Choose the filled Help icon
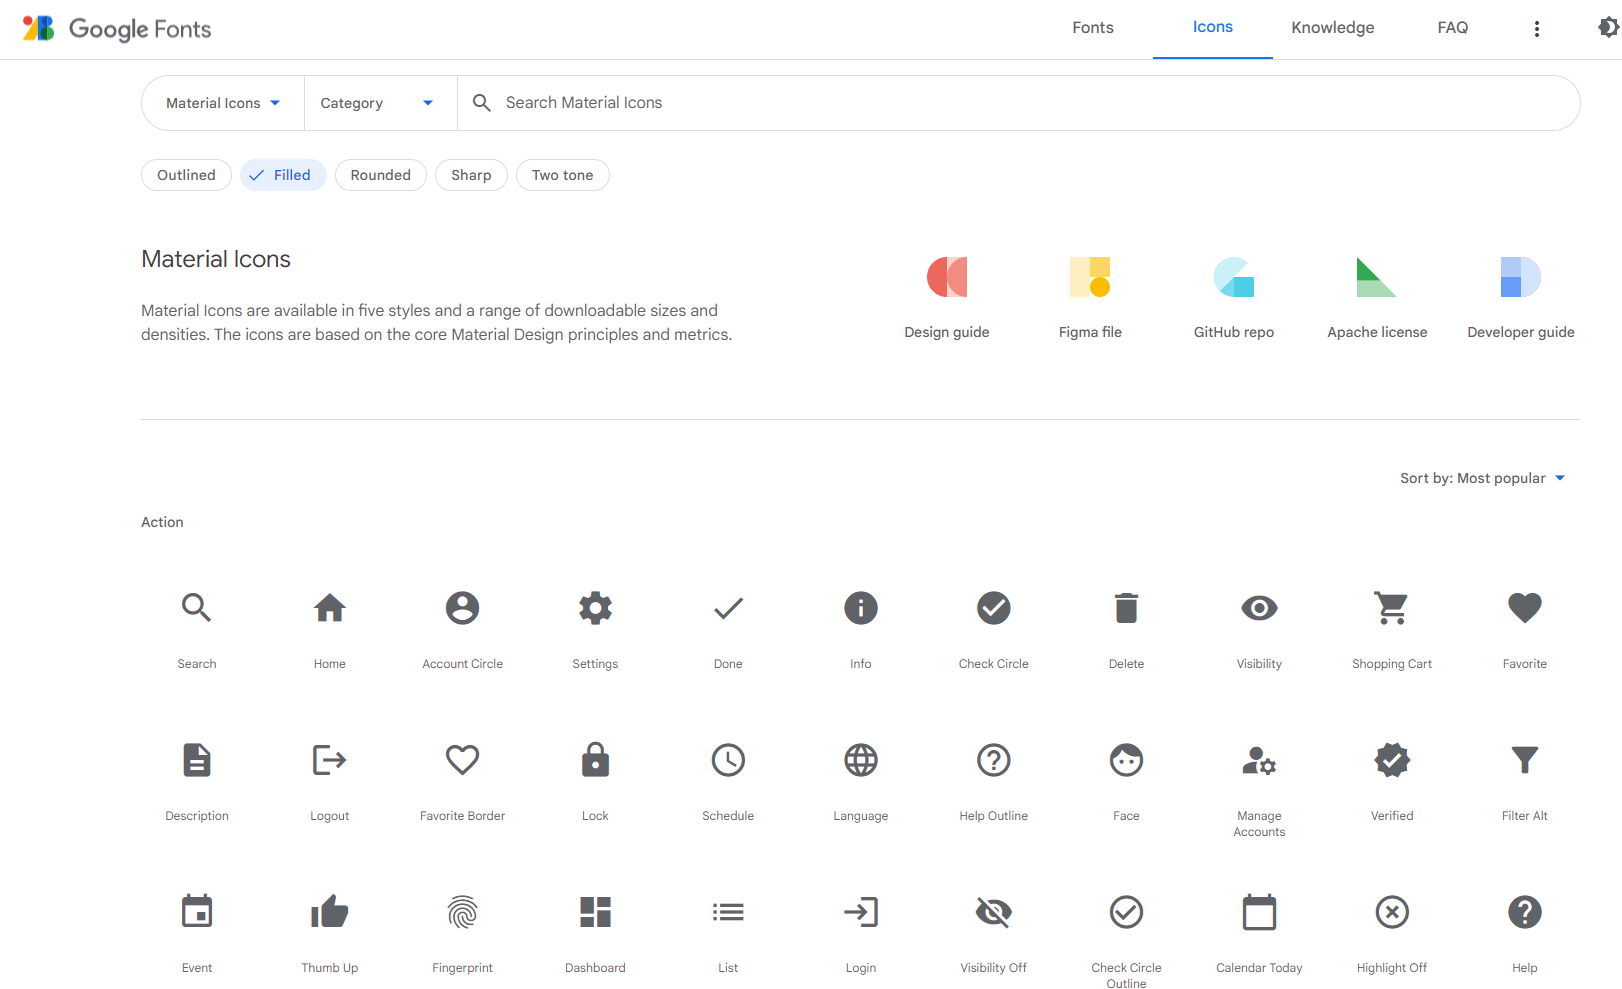This screenshot has height=989, width=1622. pos(1525,912)
